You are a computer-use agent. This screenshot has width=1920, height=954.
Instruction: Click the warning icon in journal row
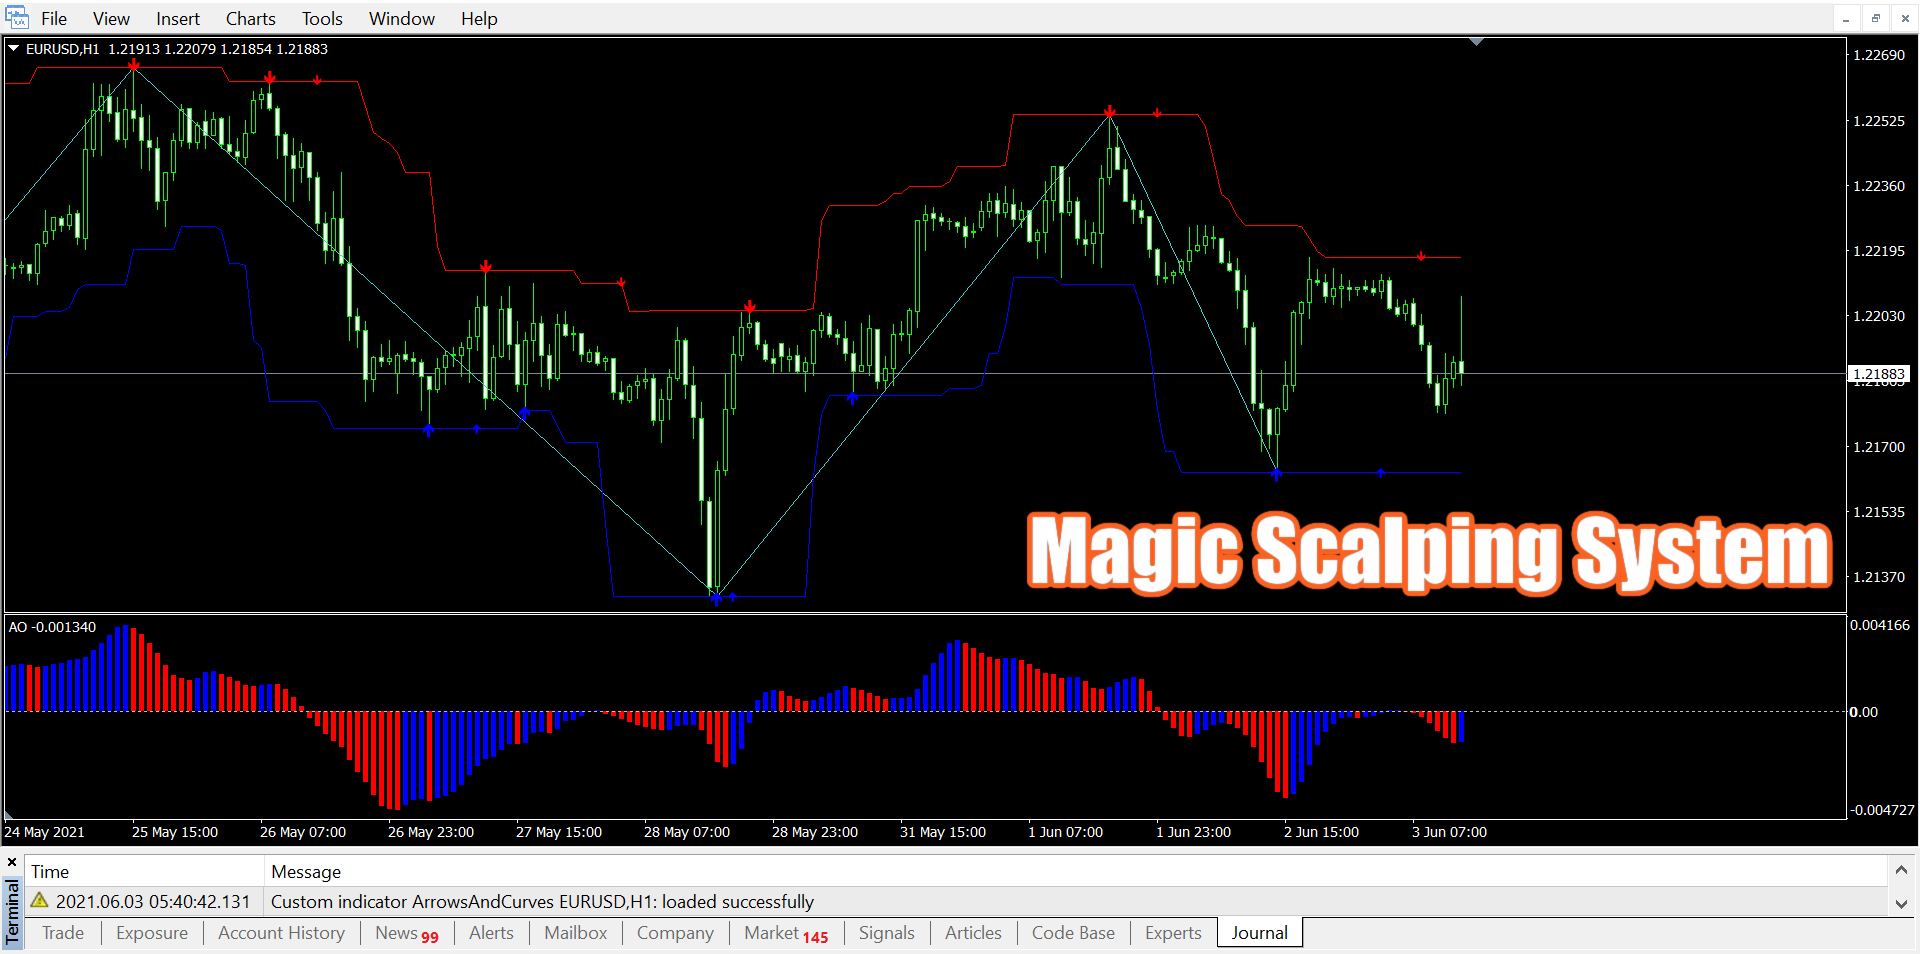[40, 901]
